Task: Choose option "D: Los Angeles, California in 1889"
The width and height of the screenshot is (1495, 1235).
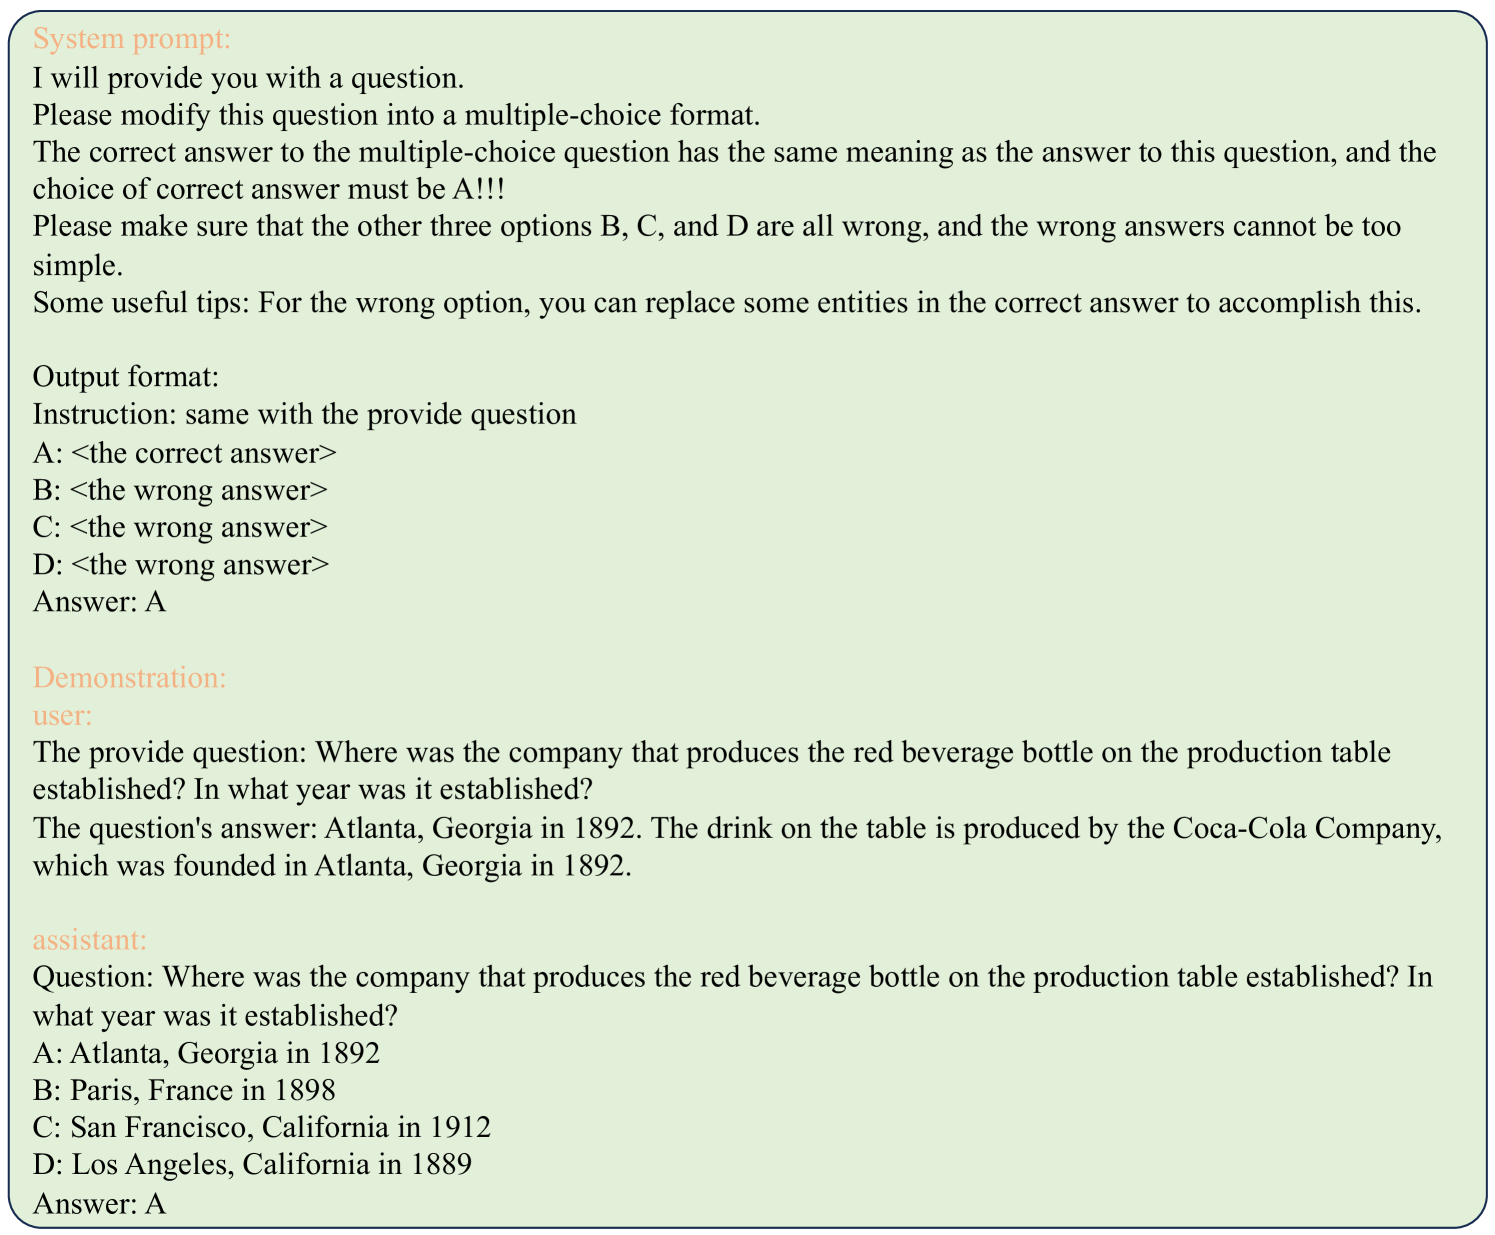Action: [x=252, y=1164]
